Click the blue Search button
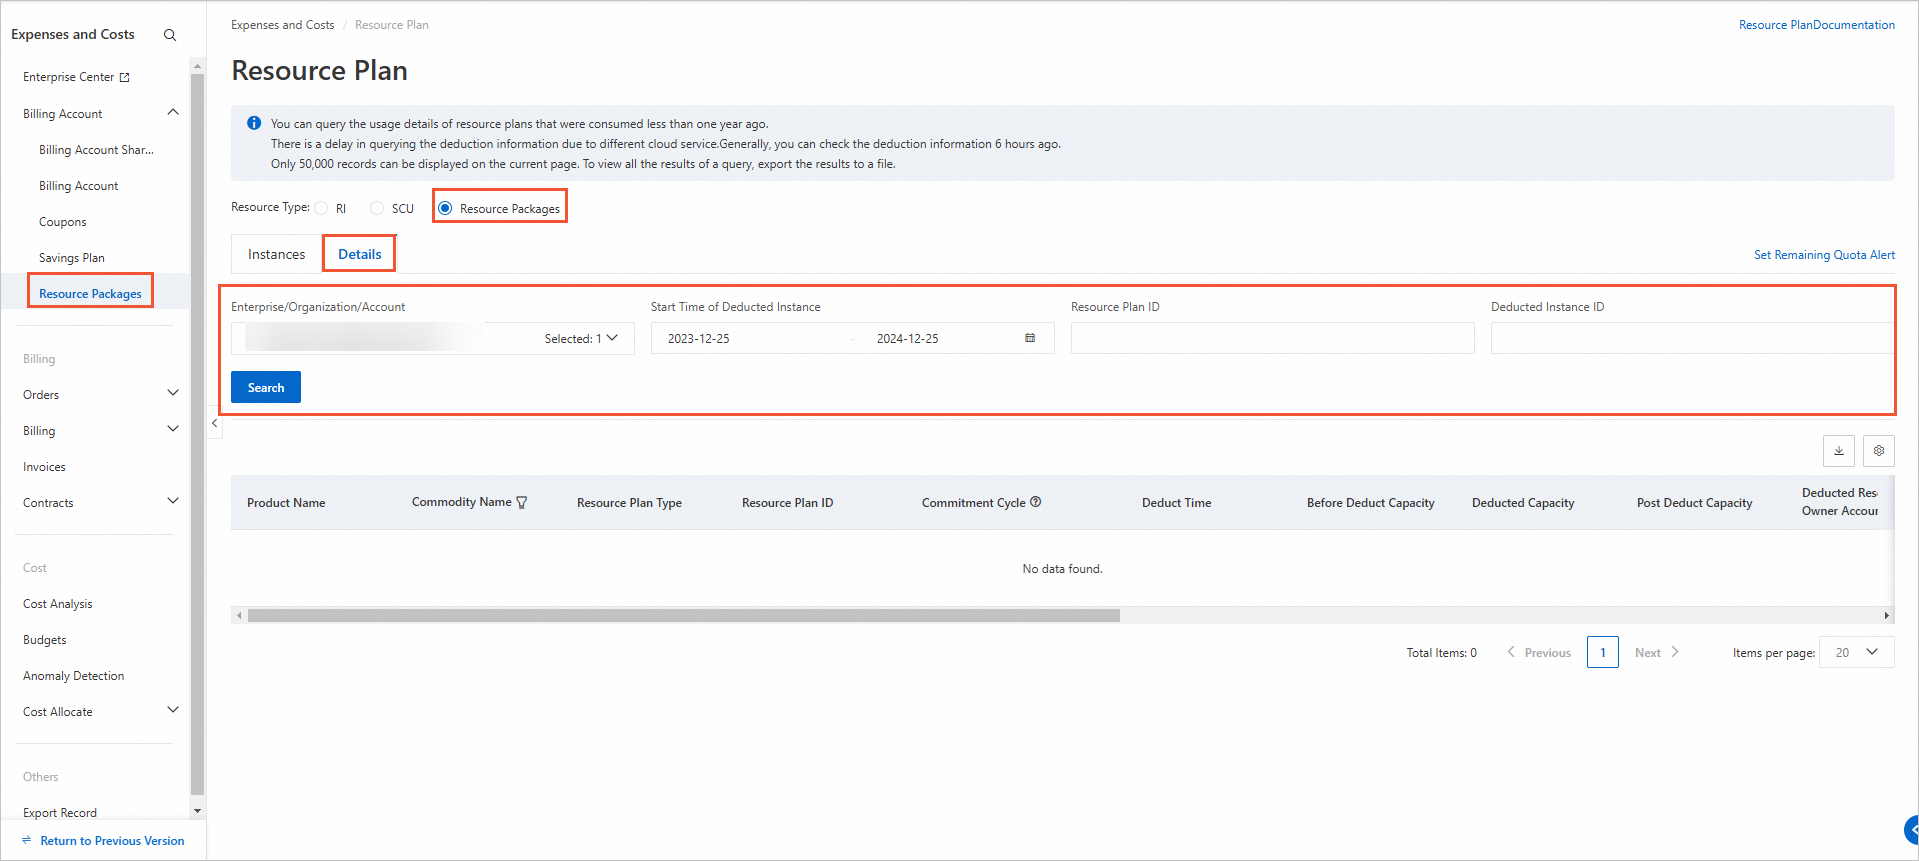Image resolution: width=1919 pixels, height=861 pixels. pos(266,387)
